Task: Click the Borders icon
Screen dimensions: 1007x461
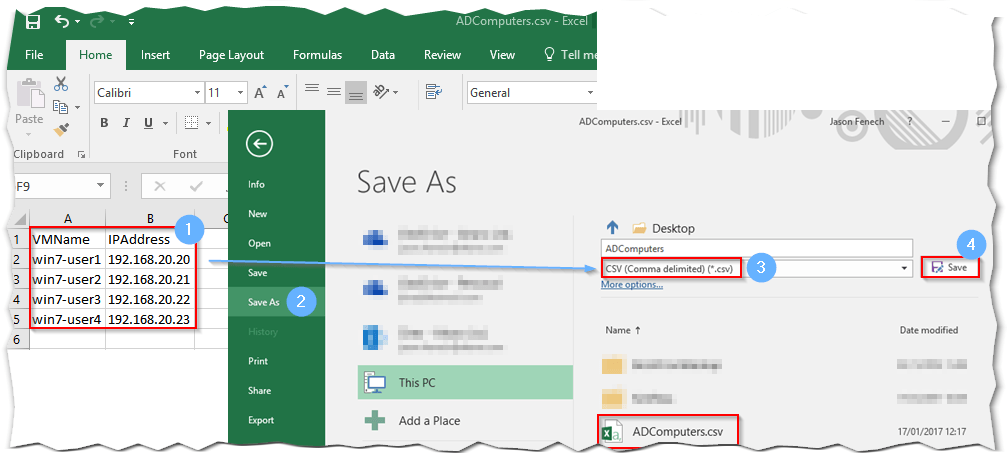Action: [191, 123]
